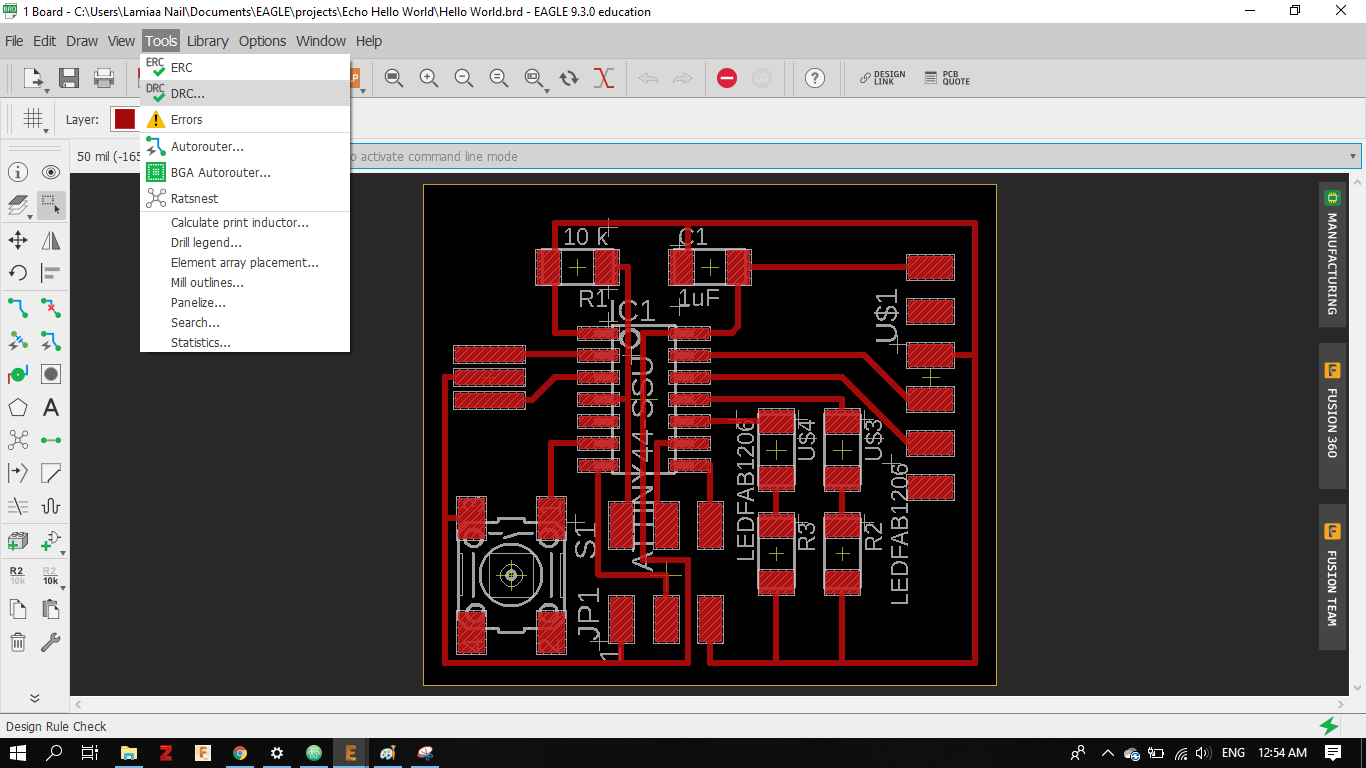The width and height of the screenshot is (1366, 768).
Task: Select the Delete trash tool
Action: [18, 642]
